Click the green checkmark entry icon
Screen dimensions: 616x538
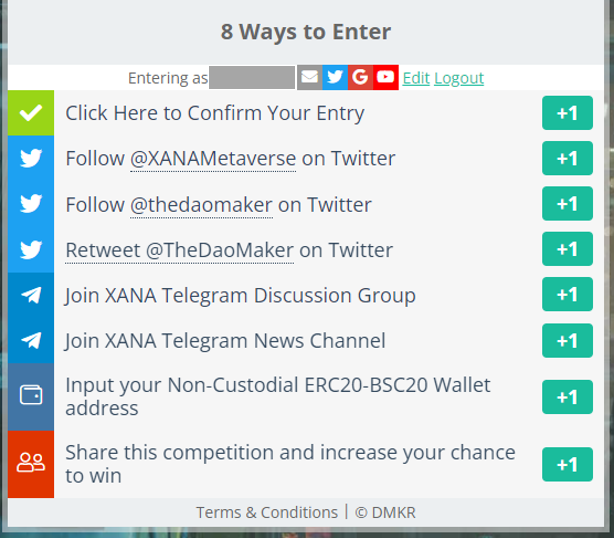click(31, 113)
